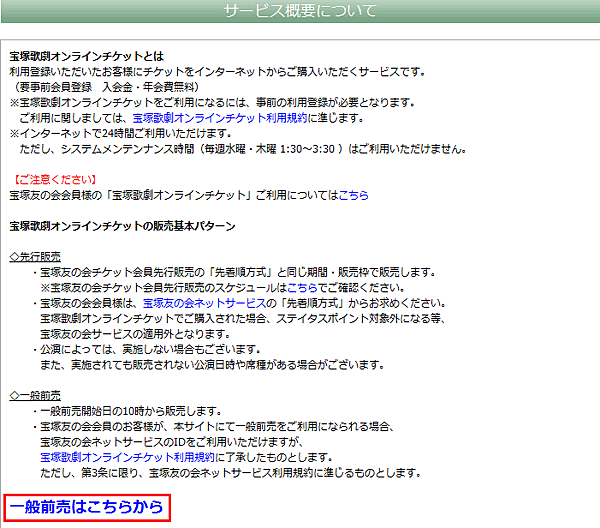This screenshot has height=528, width=600.
Task: Click the こちら link after ご利用については
Action: coord(354,196)
